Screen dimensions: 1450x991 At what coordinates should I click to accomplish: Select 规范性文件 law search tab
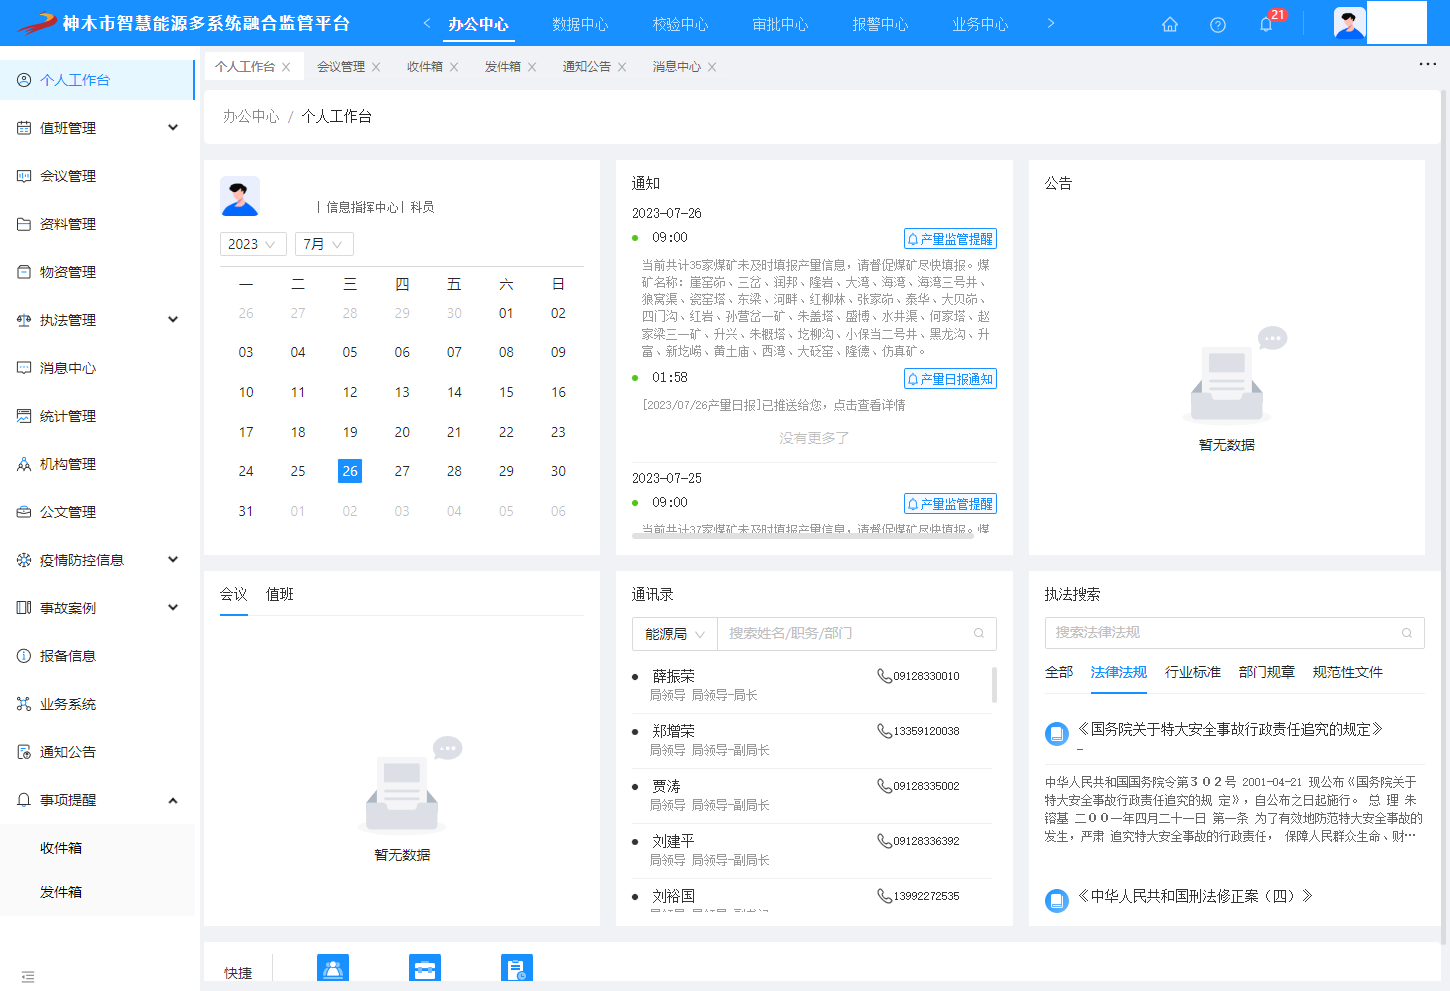(x=1348, y=672)
